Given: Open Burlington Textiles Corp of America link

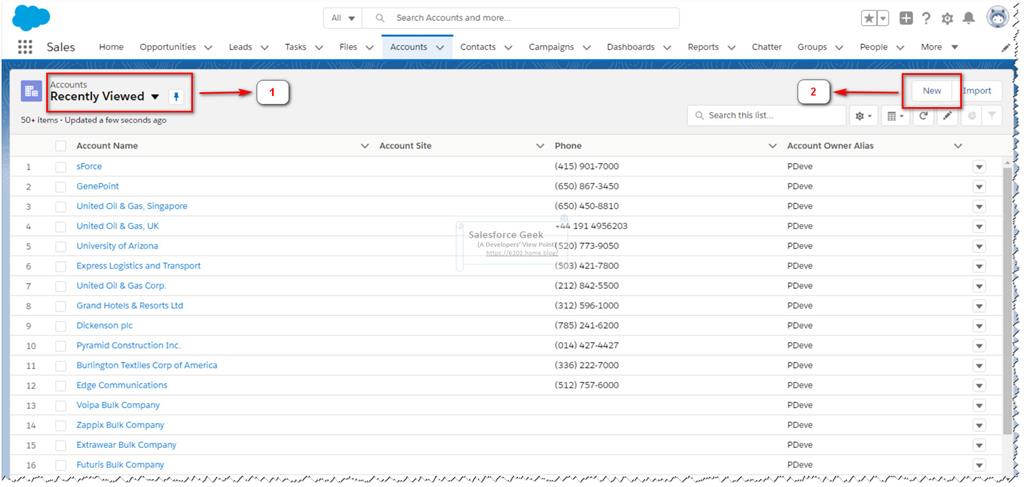Looking at the screenshot, I should tap(147, 366).
